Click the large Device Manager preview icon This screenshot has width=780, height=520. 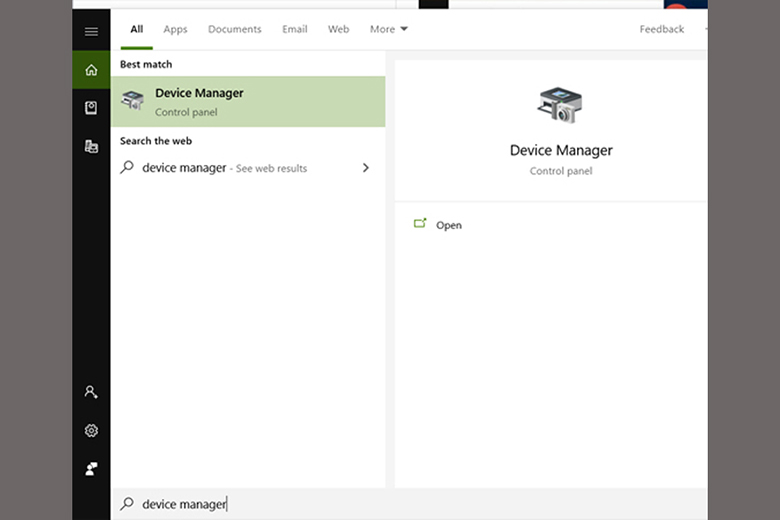tap(560, 106)
